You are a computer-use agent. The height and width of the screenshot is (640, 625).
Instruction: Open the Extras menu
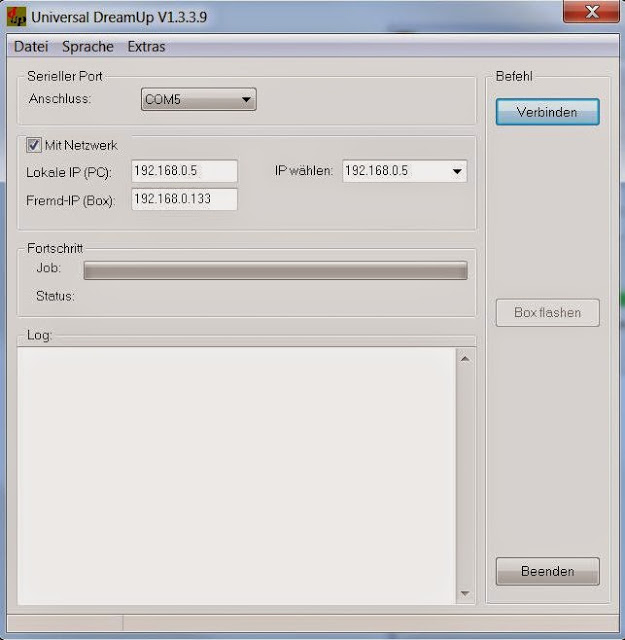146,47
